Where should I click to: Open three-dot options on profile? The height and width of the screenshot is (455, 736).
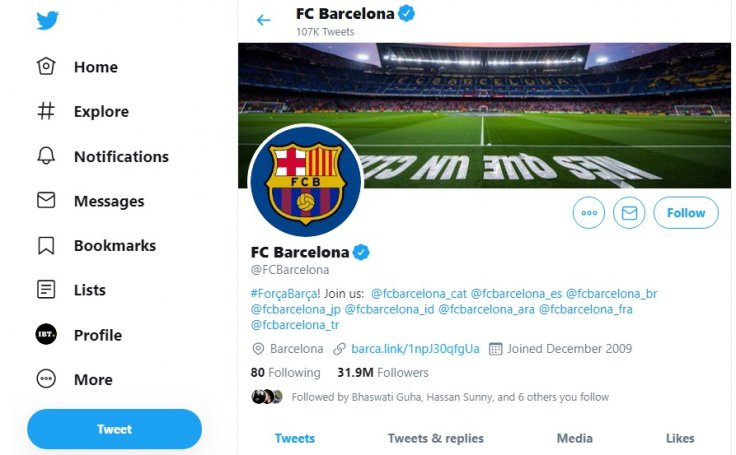click(589, 213)
